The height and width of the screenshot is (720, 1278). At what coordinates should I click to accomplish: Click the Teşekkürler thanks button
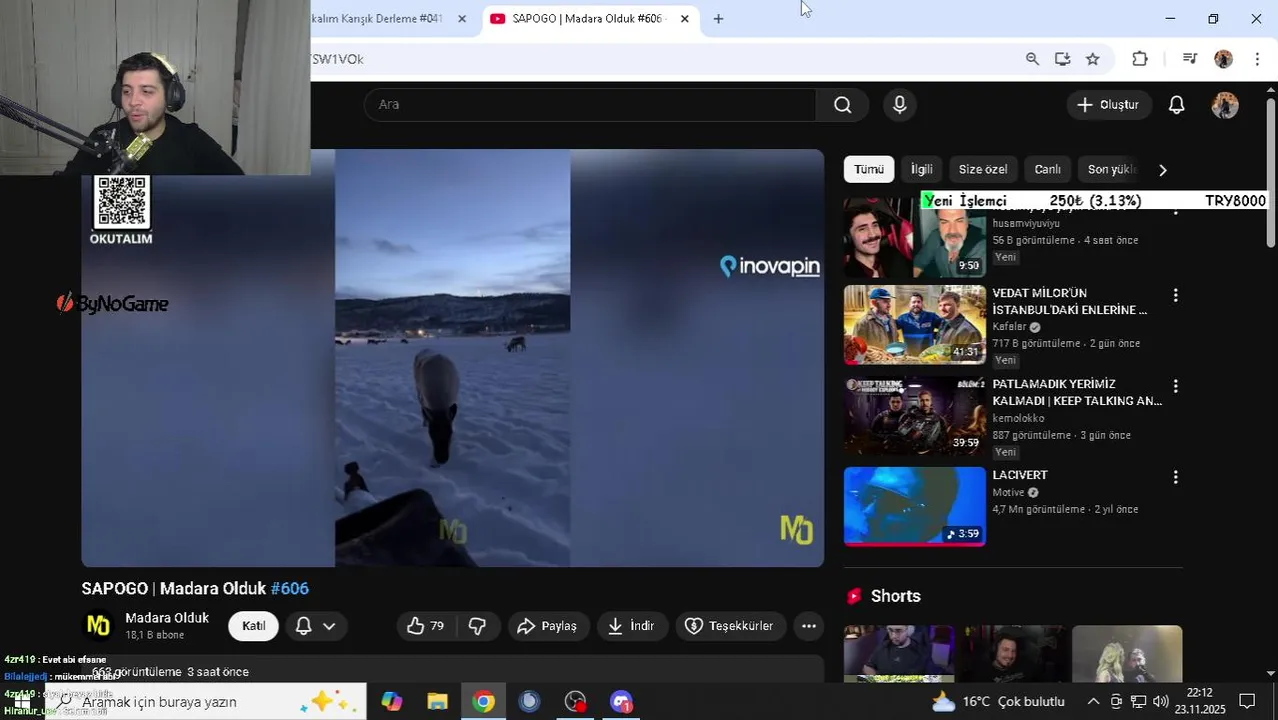(730, 626)
